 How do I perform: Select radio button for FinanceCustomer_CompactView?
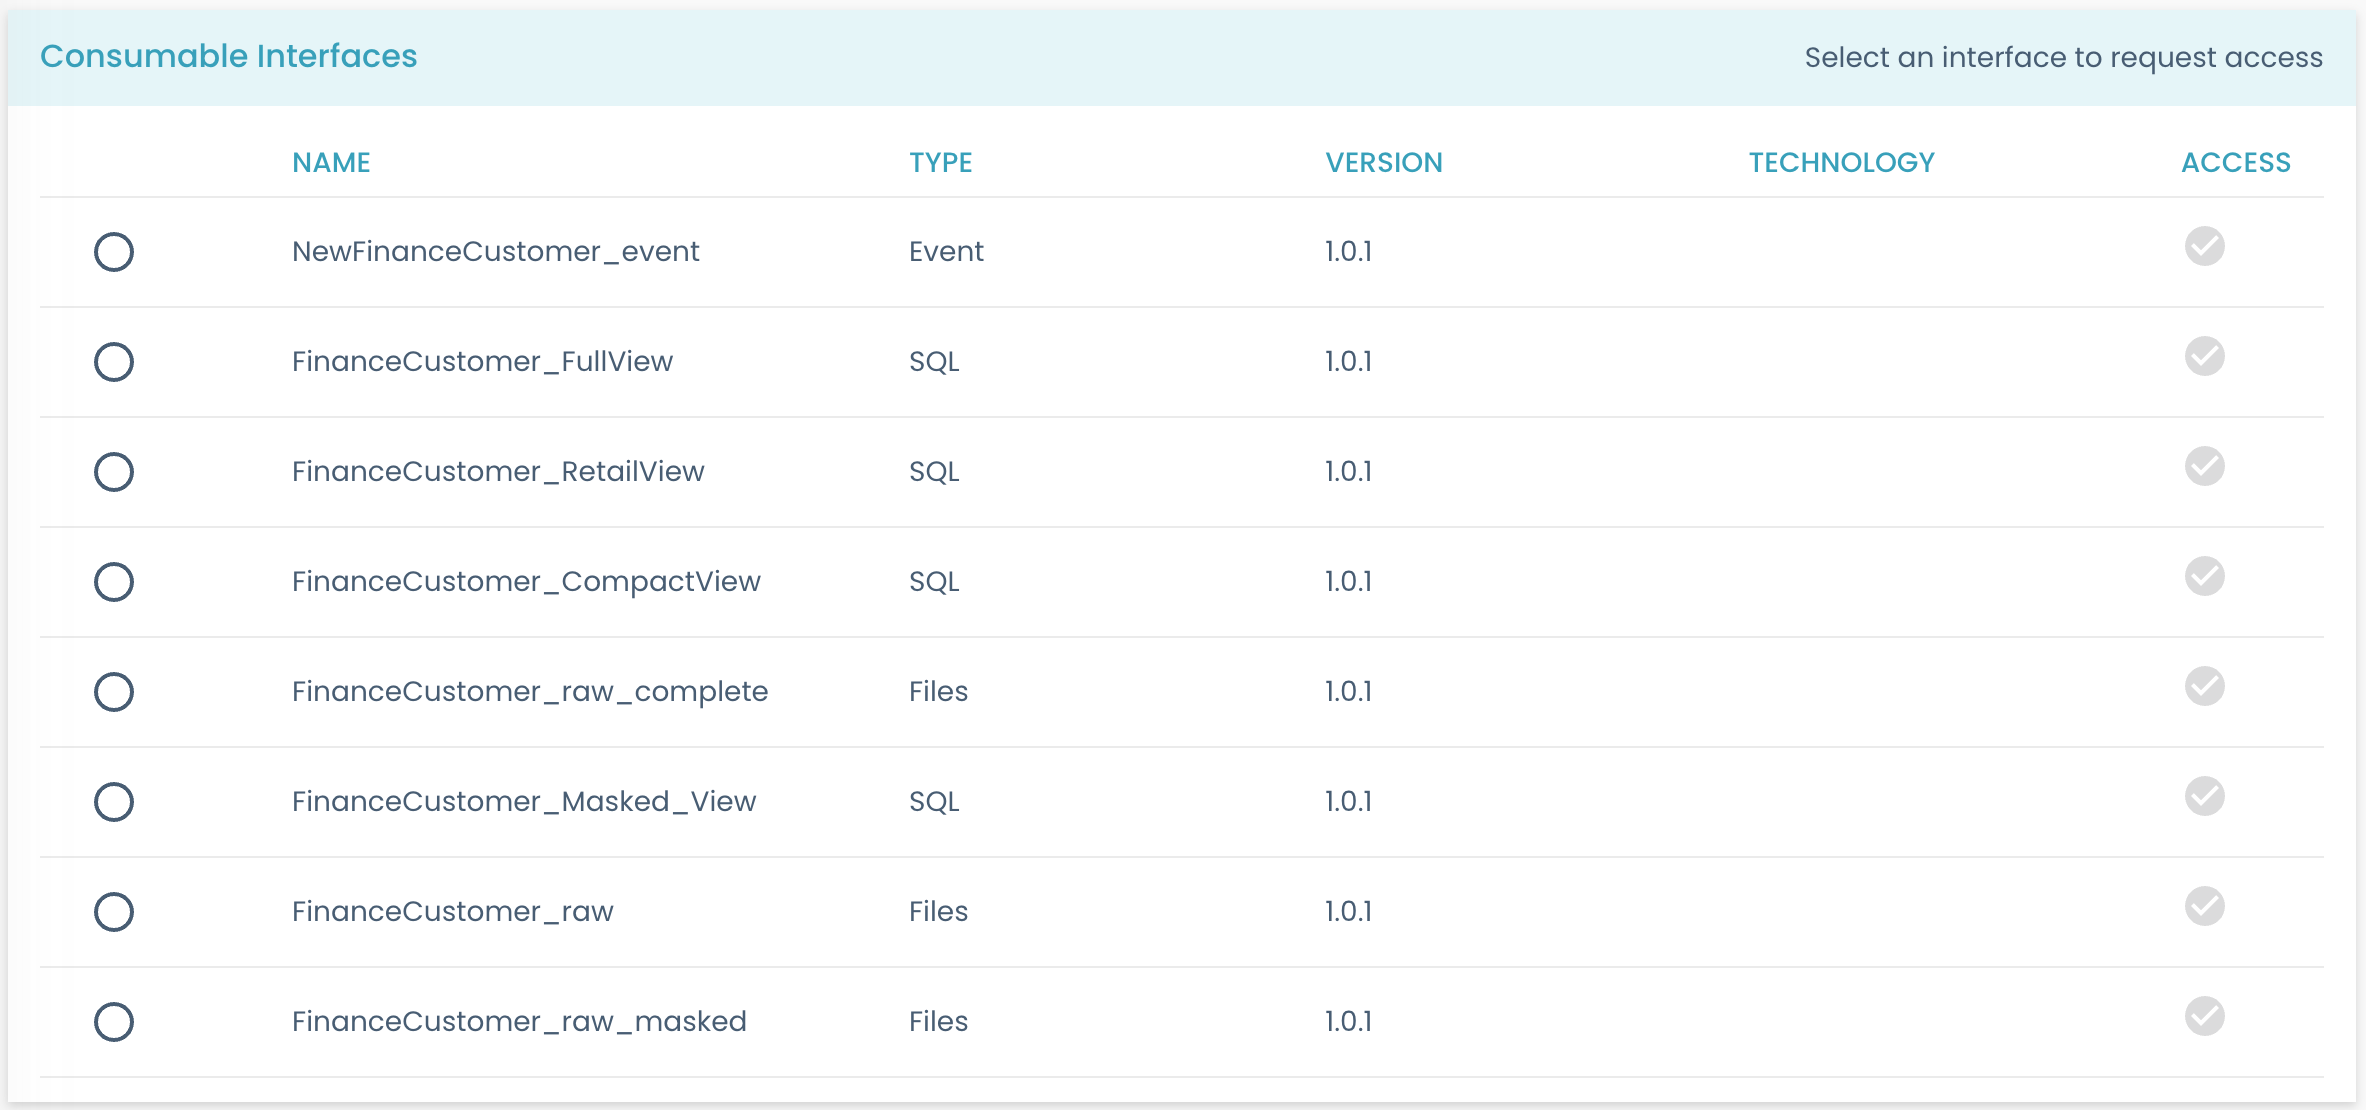point(114,582)
